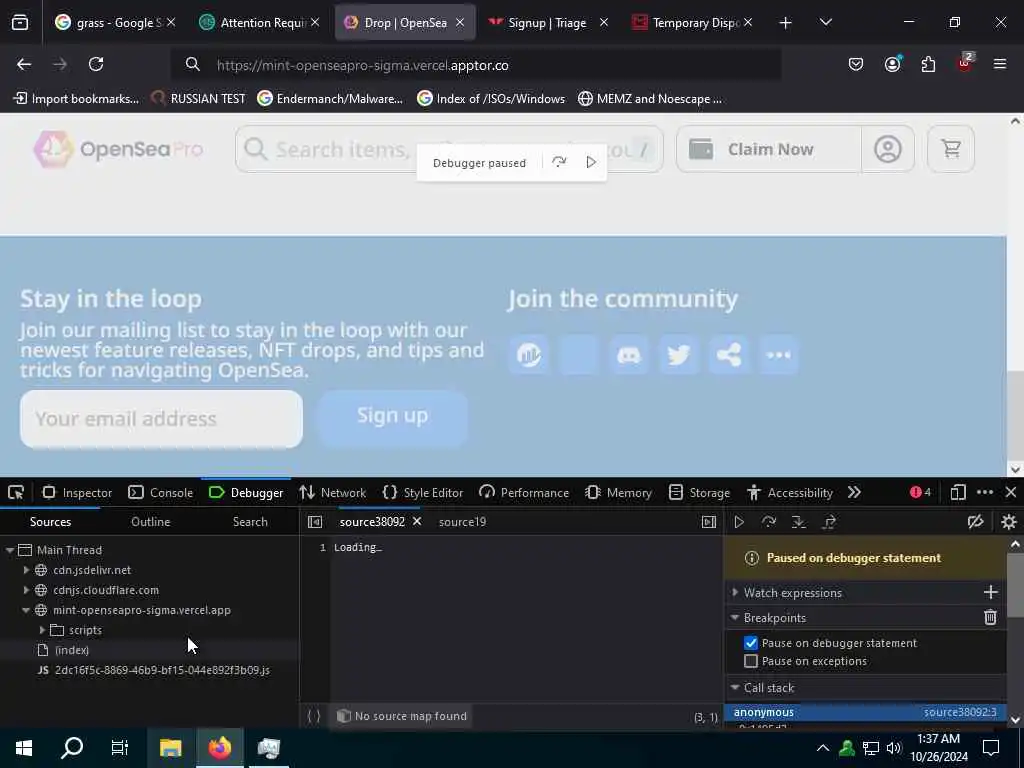This screenshot has width=1024, height=768.
Task: Open debugger settings gear
Action: coord(1008,522)
